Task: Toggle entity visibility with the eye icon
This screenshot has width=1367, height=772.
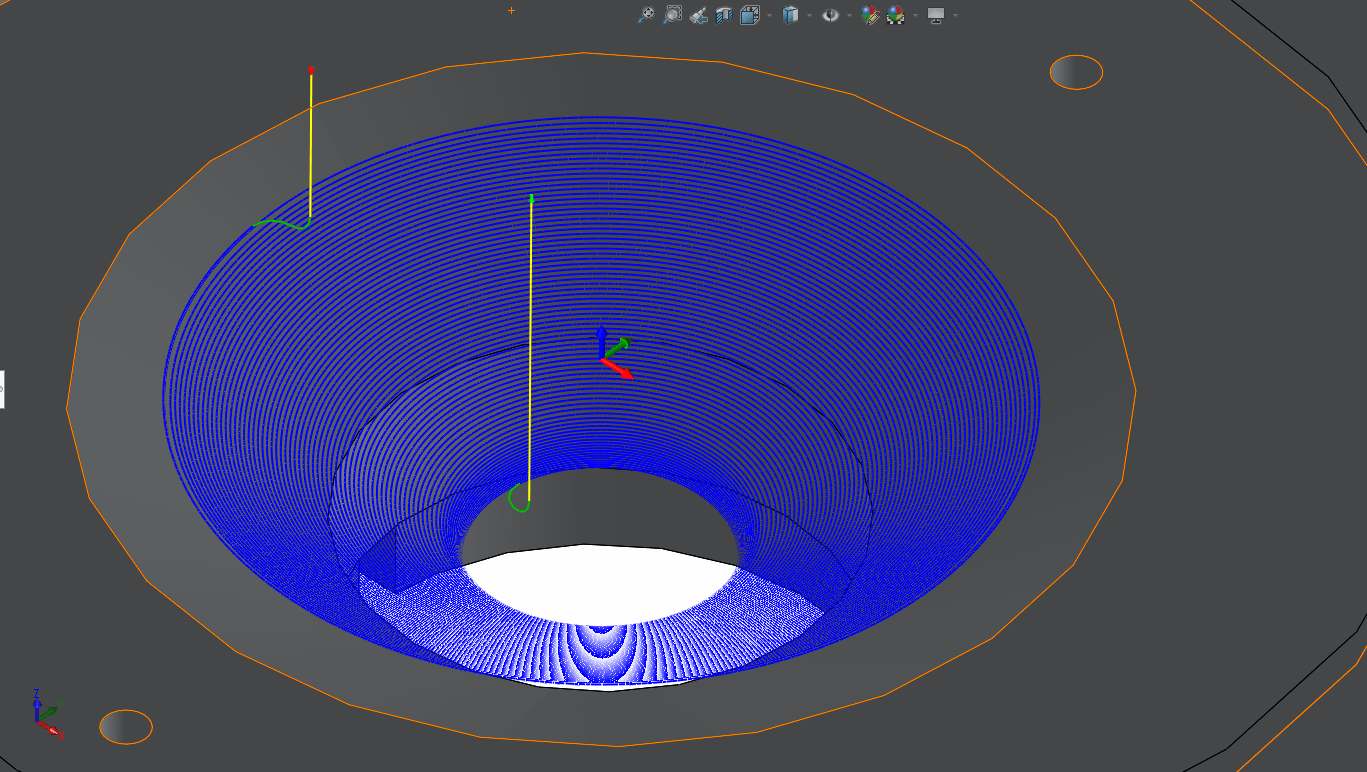Action: (x=830, y=14)
